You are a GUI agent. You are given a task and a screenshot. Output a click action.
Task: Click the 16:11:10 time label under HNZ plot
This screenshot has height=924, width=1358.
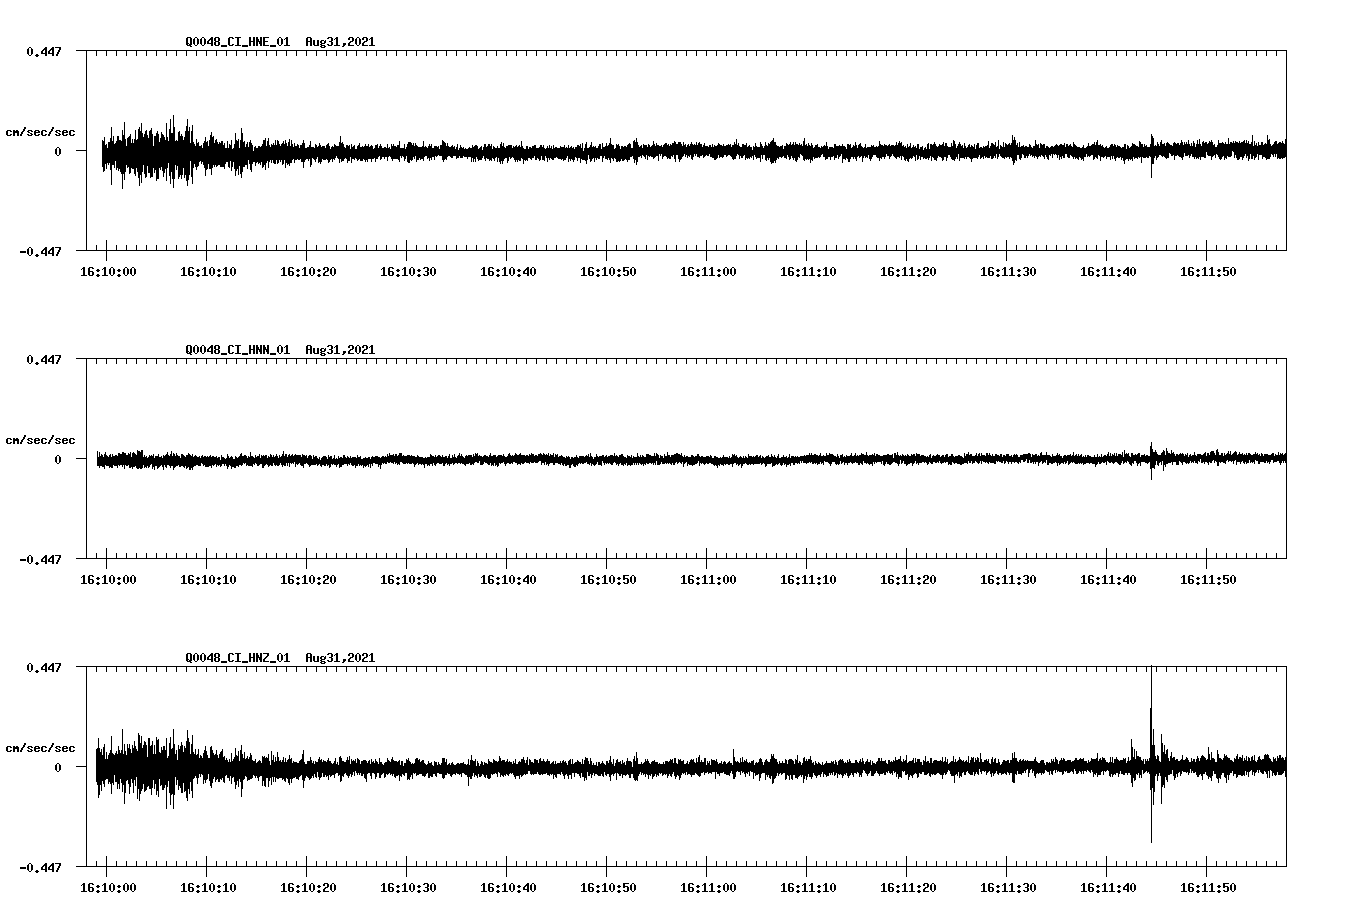808,888
